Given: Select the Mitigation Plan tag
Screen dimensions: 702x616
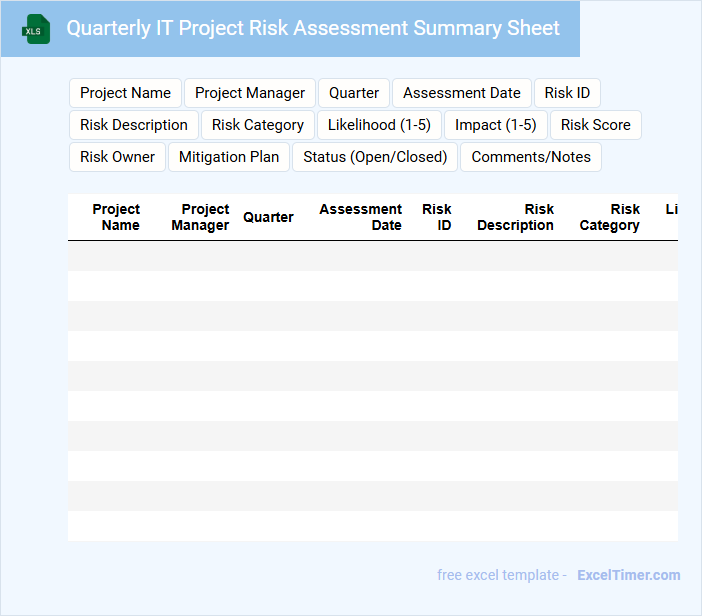Looking at the screenshot, I should pyautogui.click(x=229, y=157).
